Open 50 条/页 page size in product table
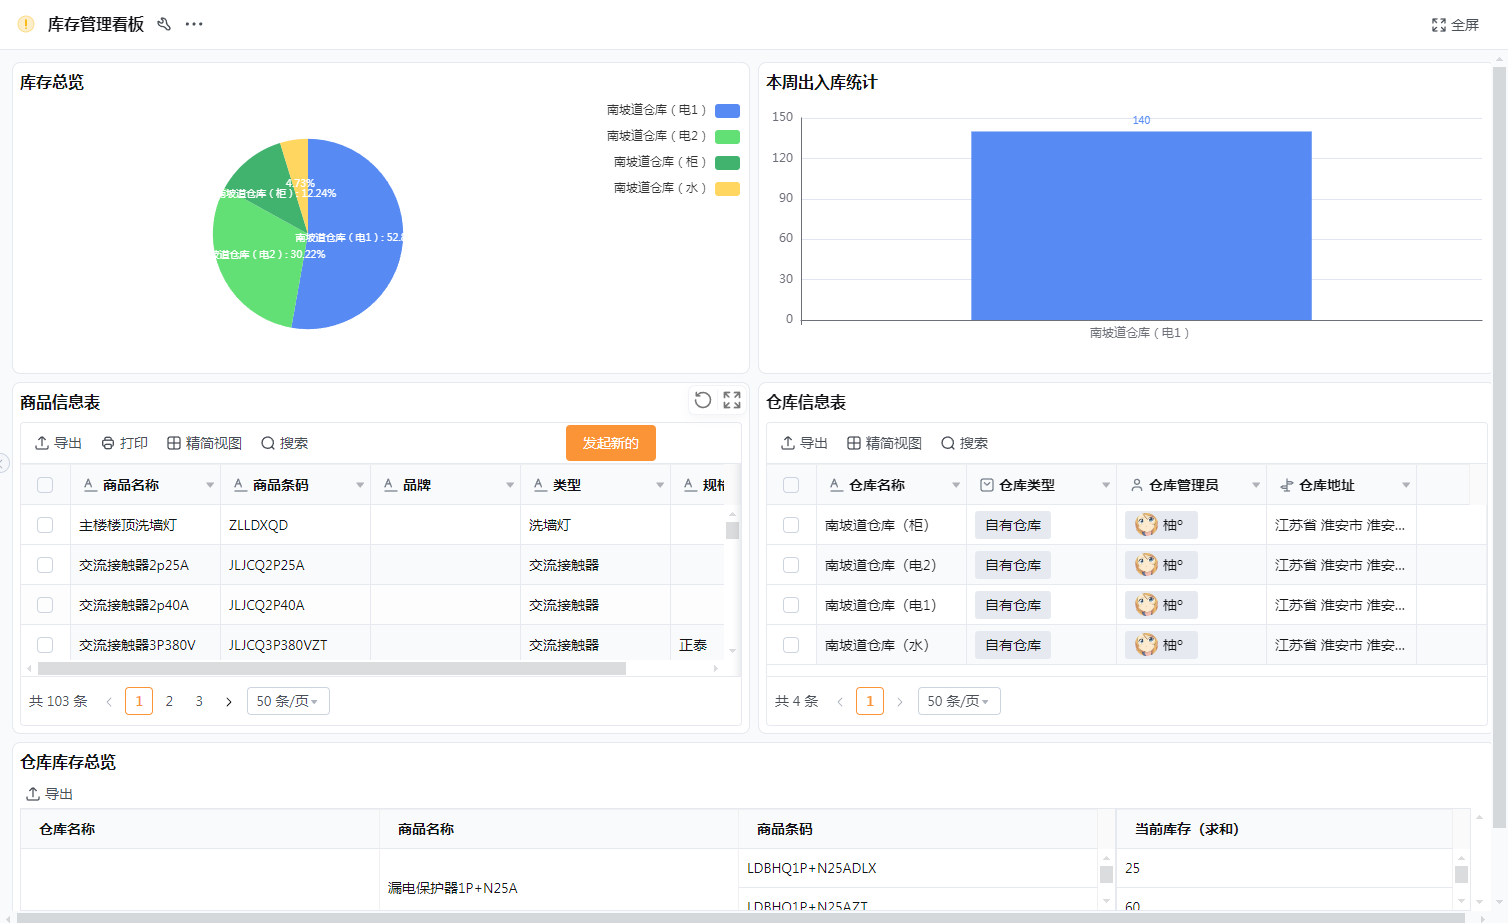The width and height of the screenshot is (1508, 923). click(x=288, y=701)
